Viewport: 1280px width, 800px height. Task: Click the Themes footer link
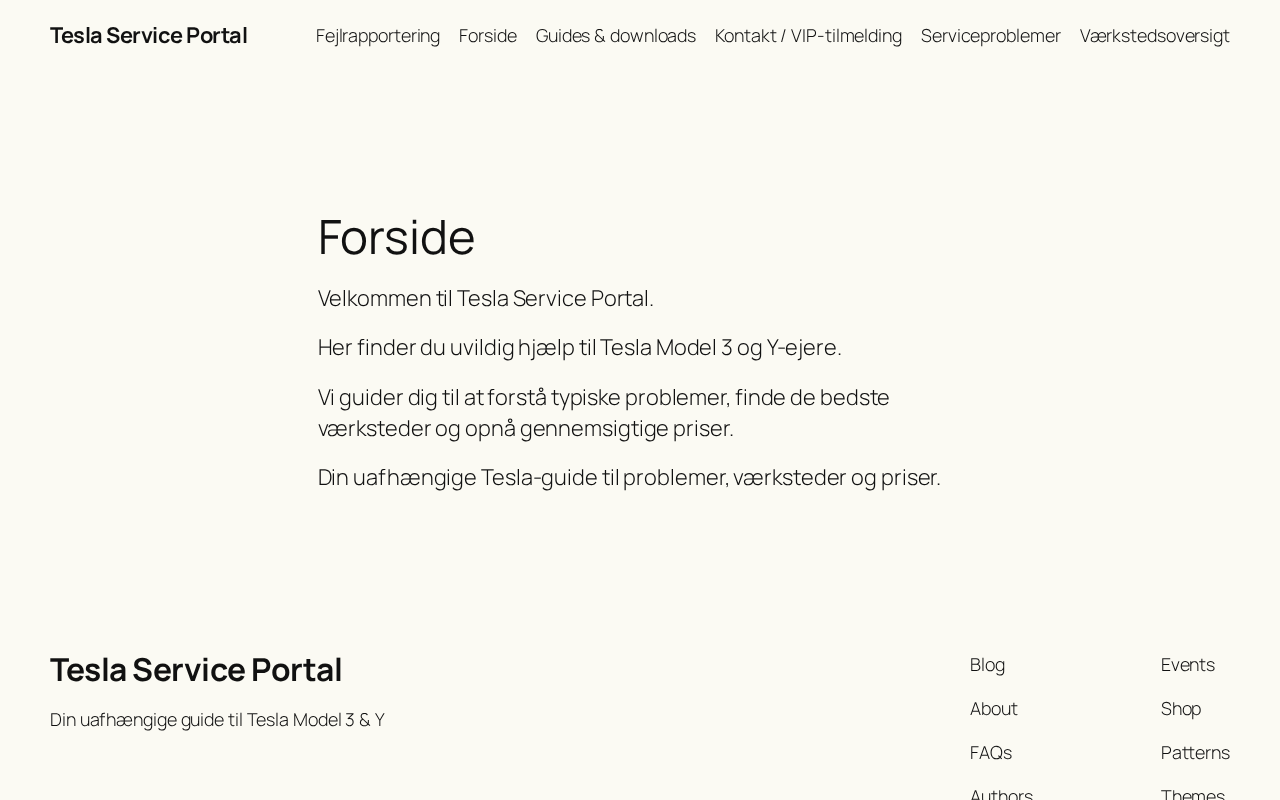point(1192,794)
